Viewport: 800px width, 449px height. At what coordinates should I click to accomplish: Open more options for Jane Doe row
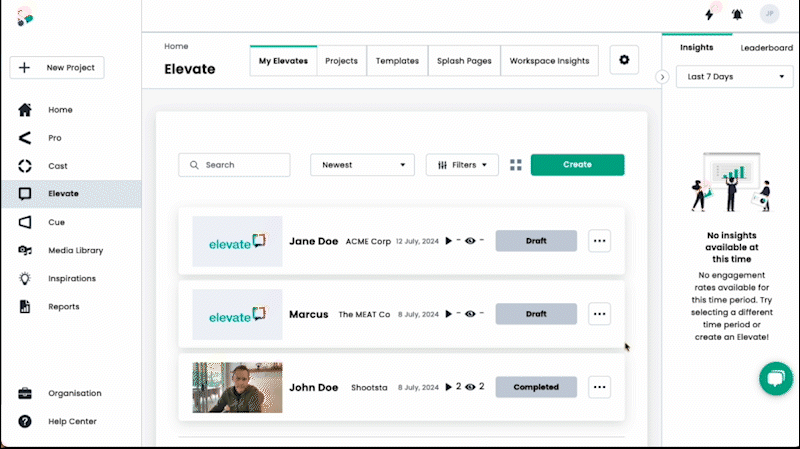(x=599, y=241)
